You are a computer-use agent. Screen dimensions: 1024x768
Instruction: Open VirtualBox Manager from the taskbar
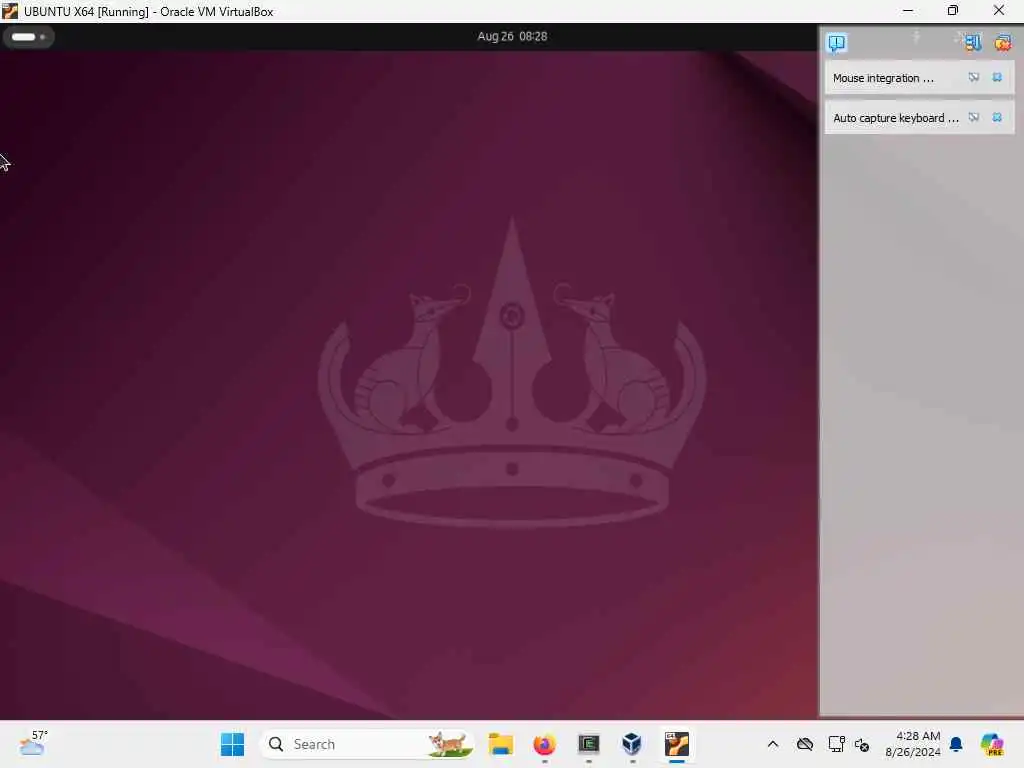(632, 744)
